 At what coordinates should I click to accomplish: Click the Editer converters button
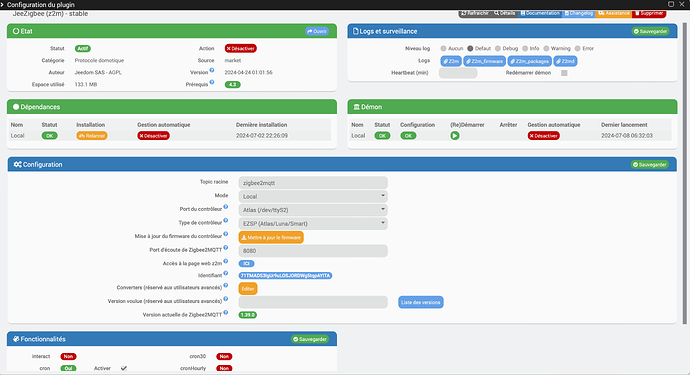[248, 289]
